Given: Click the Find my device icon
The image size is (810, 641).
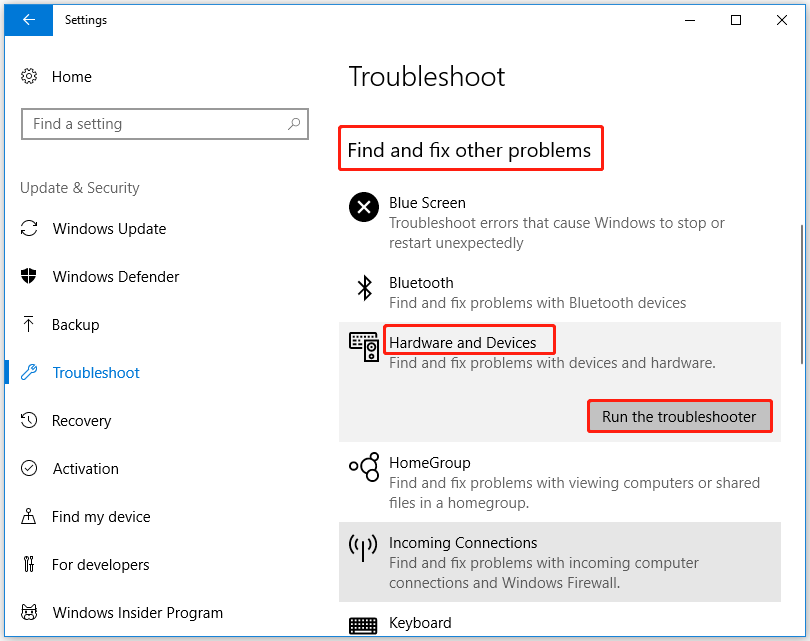Looking at the screenshot, I should click(x=29, y=517).
